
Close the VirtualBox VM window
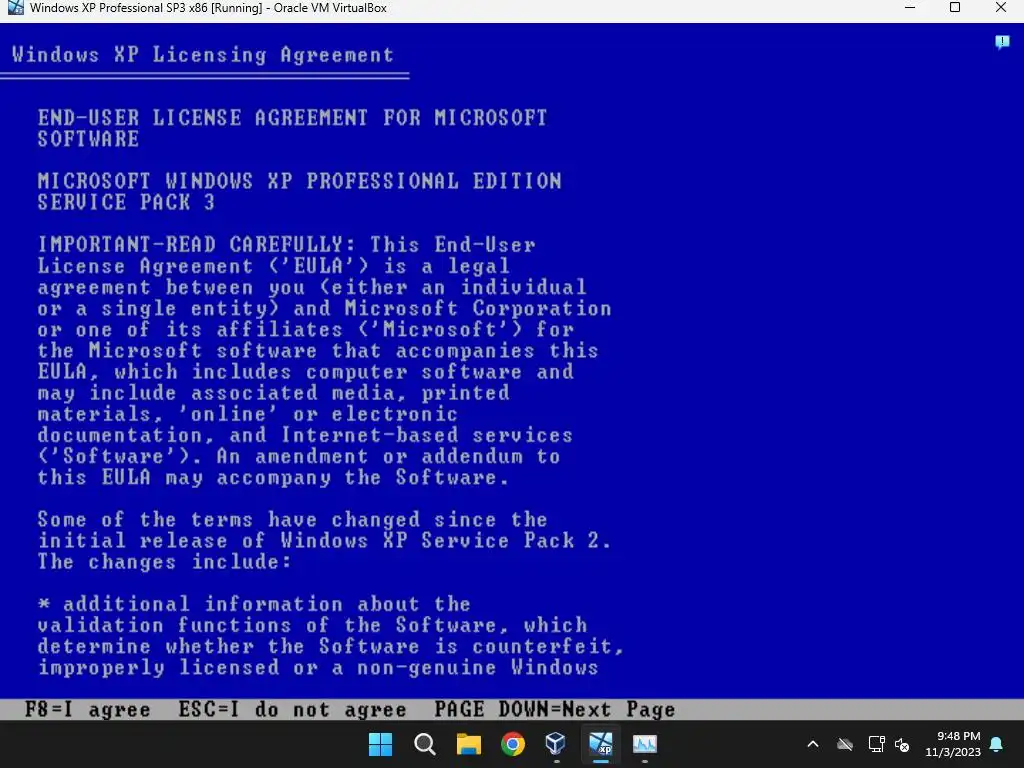[x=1000, y=8]
